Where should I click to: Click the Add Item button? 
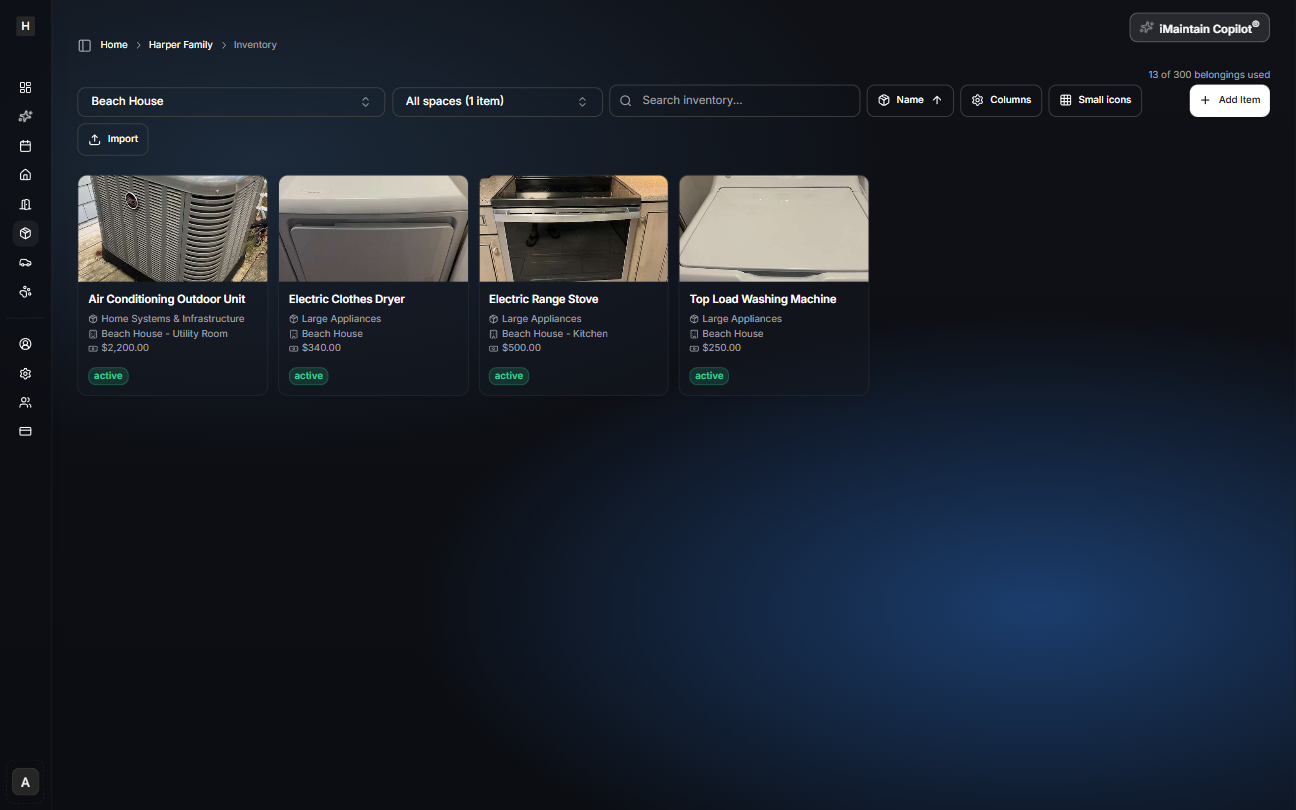point(1229,100)
